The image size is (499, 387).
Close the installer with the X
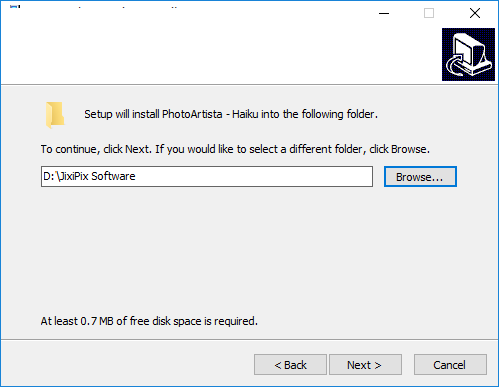[475, 13]
